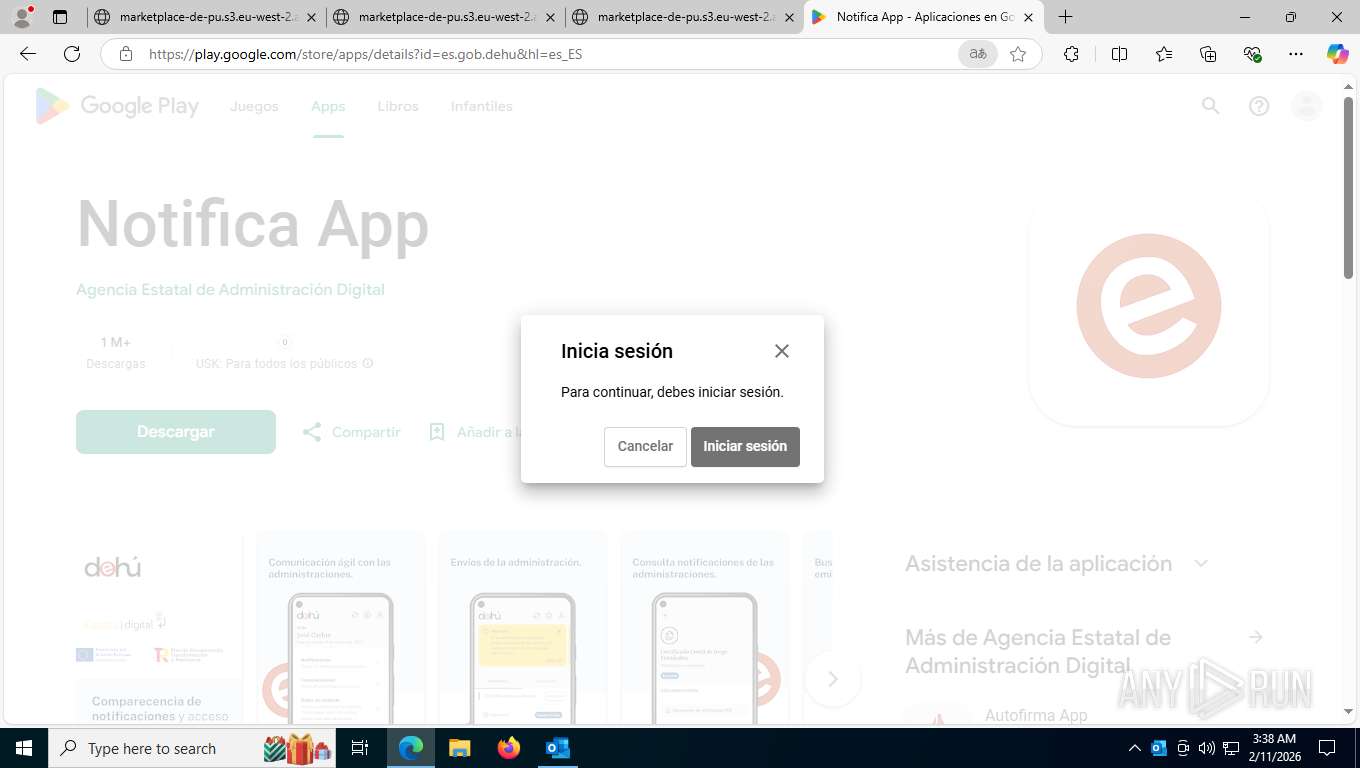Reload the page with the refresh icon
Screen dimensions: 1360x768
point(72,54)
